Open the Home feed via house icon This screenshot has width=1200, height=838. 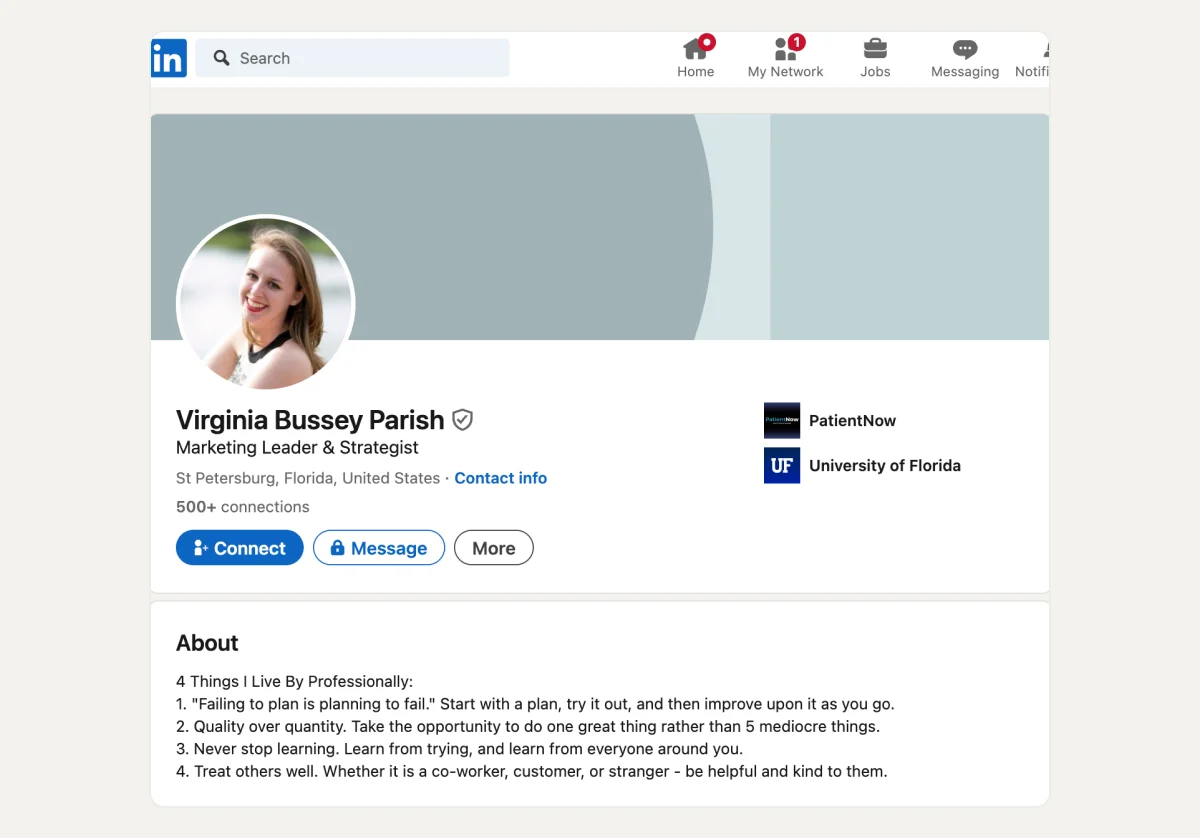pyautogui.click(x=695, y=48)
